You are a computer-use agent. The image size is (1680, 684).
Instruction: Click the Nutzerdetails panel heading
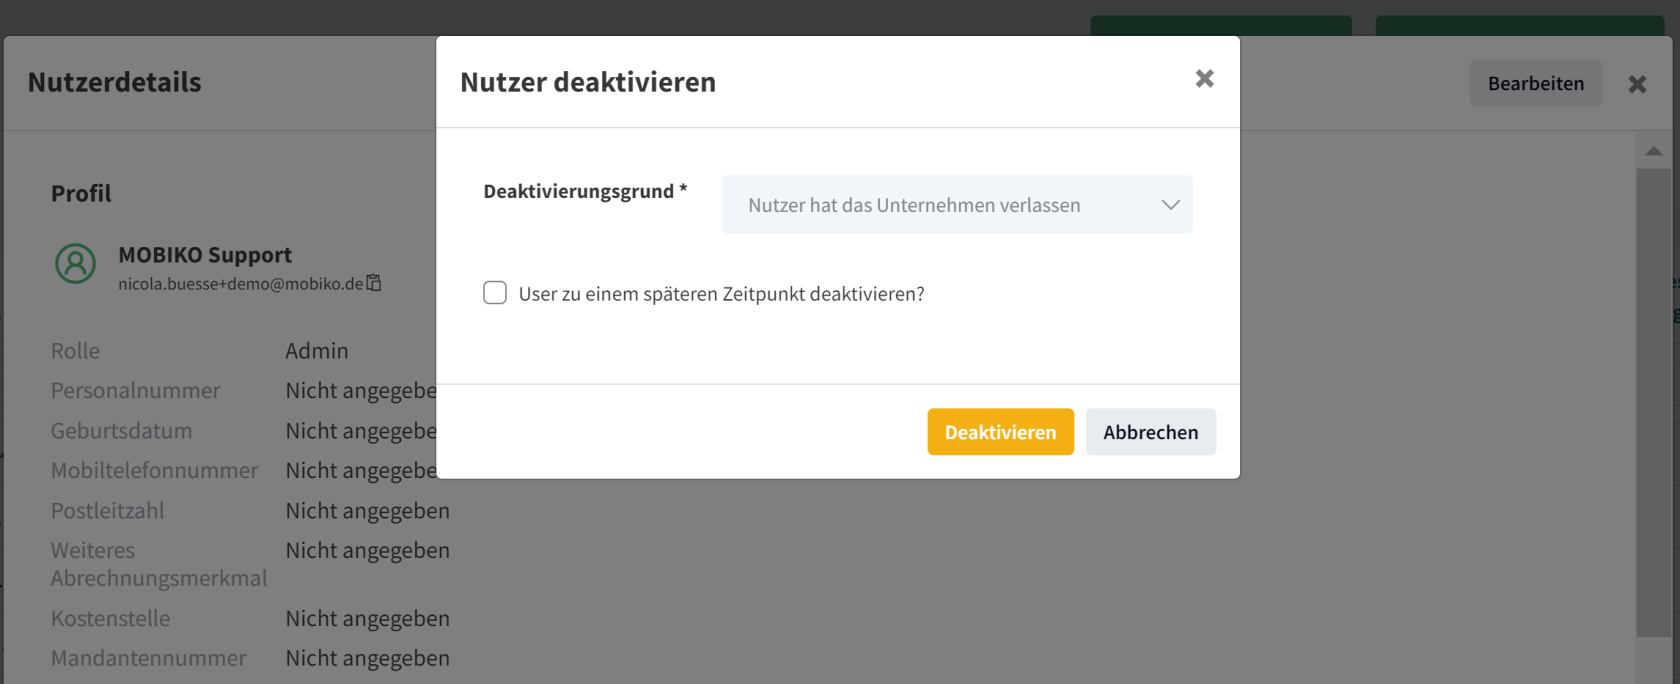[x=114, y=82]
